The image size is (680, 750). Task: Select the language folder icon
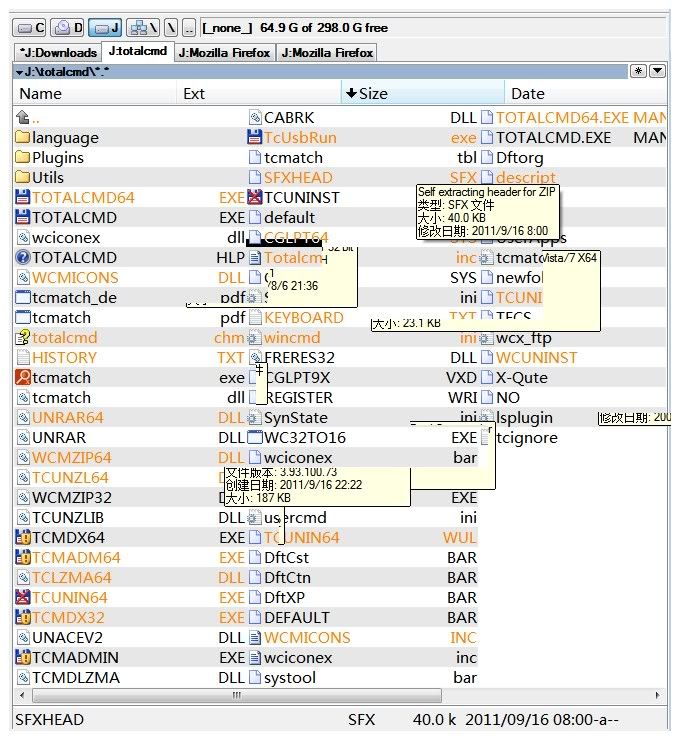pyautogui.click(x=22, y=138)
